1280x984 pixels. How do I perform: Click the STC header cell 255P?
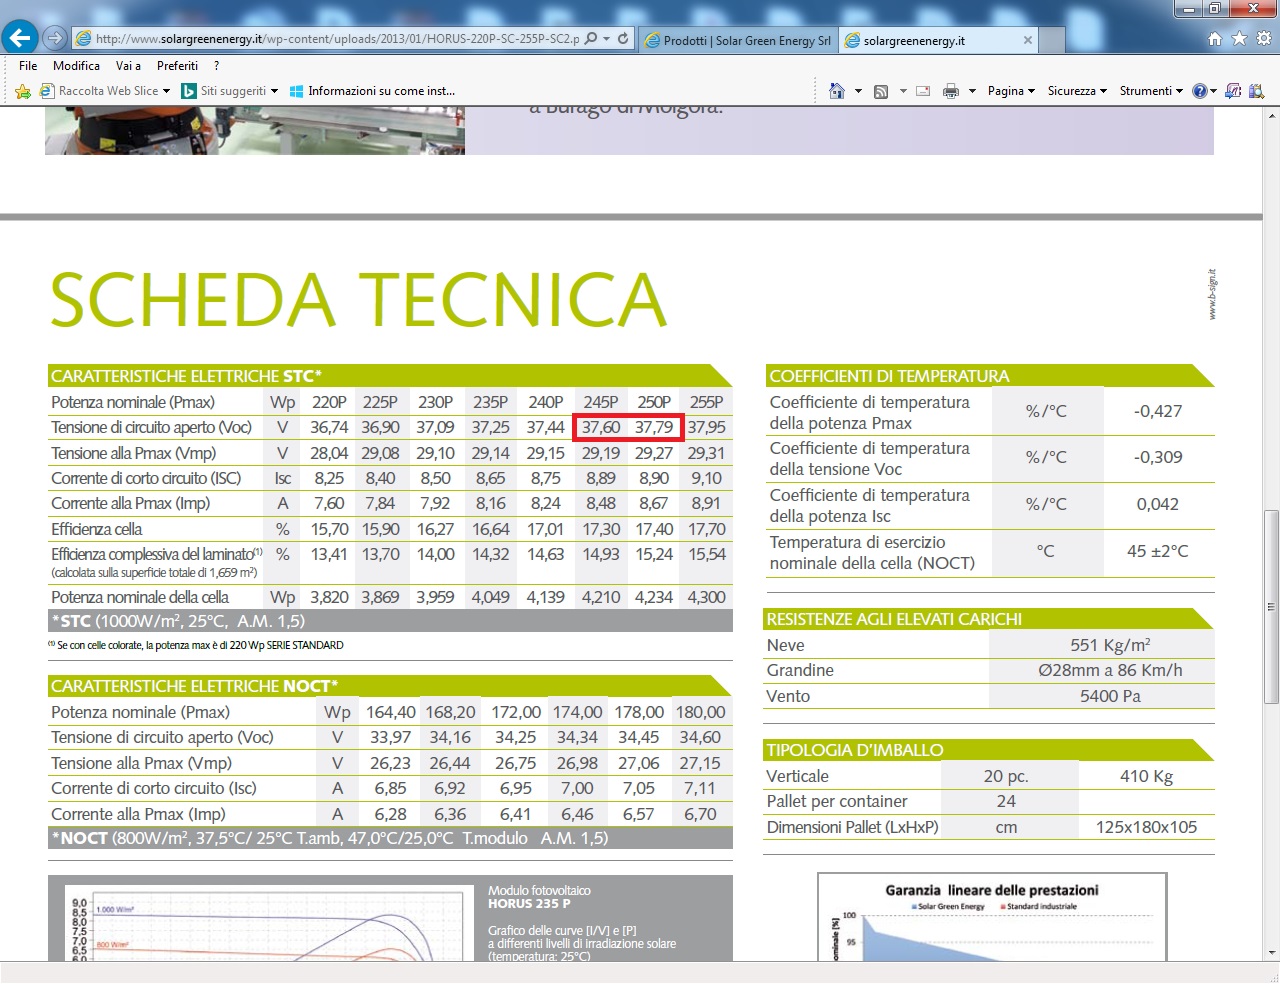pos(706,402)
